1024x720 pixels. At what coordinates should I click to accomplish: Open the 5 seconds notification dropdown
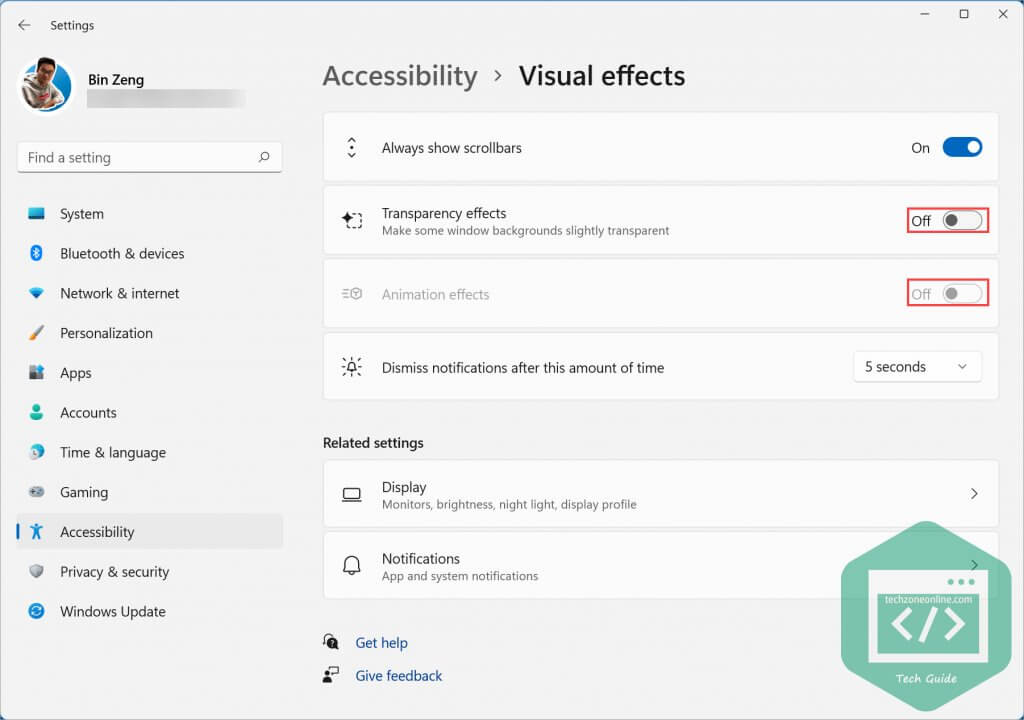[916, 367]
